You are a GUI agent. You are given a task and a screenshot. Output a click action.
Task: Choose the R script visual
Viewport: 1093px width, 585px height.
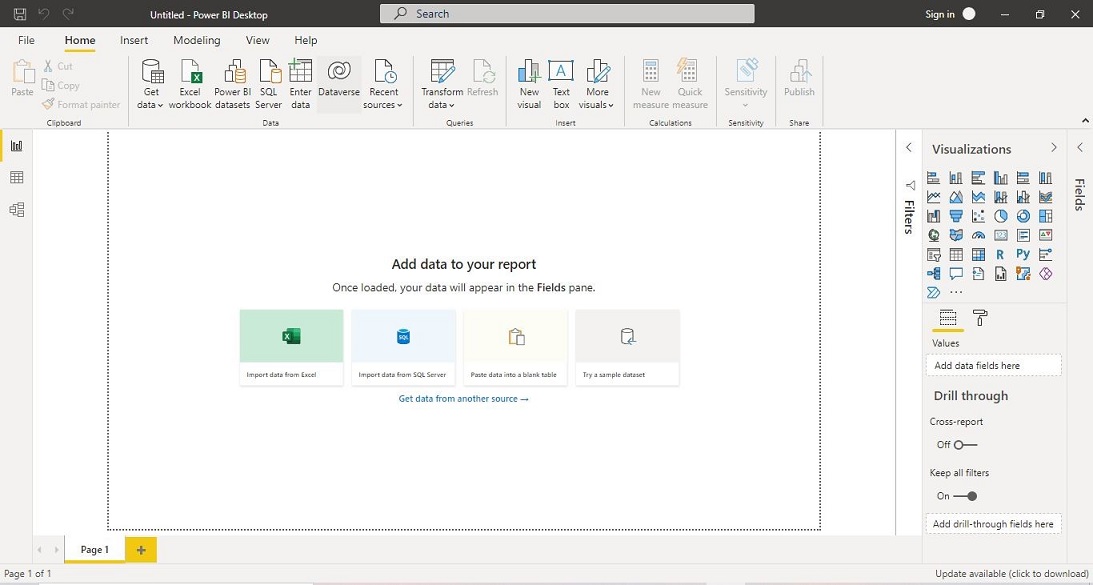point(1001,254)
